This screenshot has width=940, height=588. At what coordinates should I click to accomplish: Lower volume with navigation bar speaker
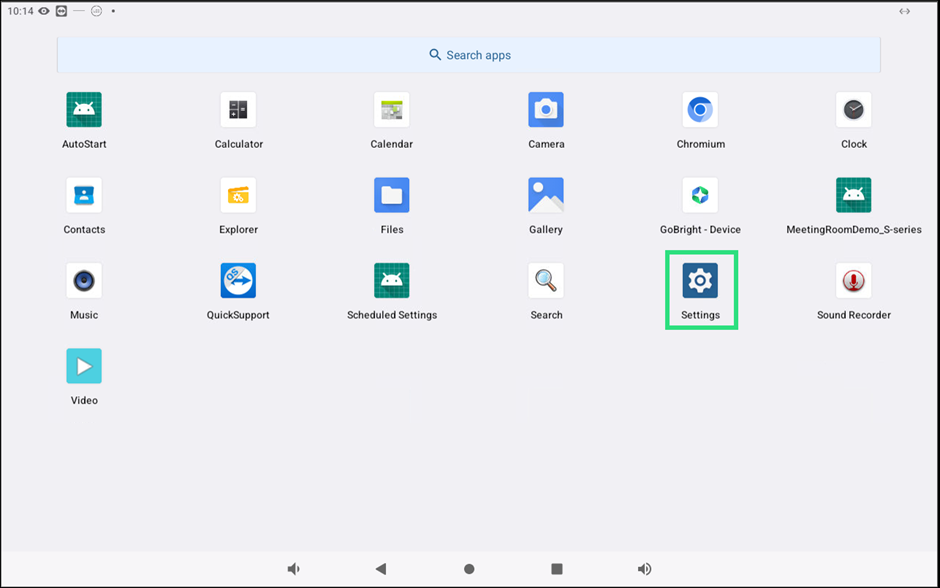click(293, 569)
